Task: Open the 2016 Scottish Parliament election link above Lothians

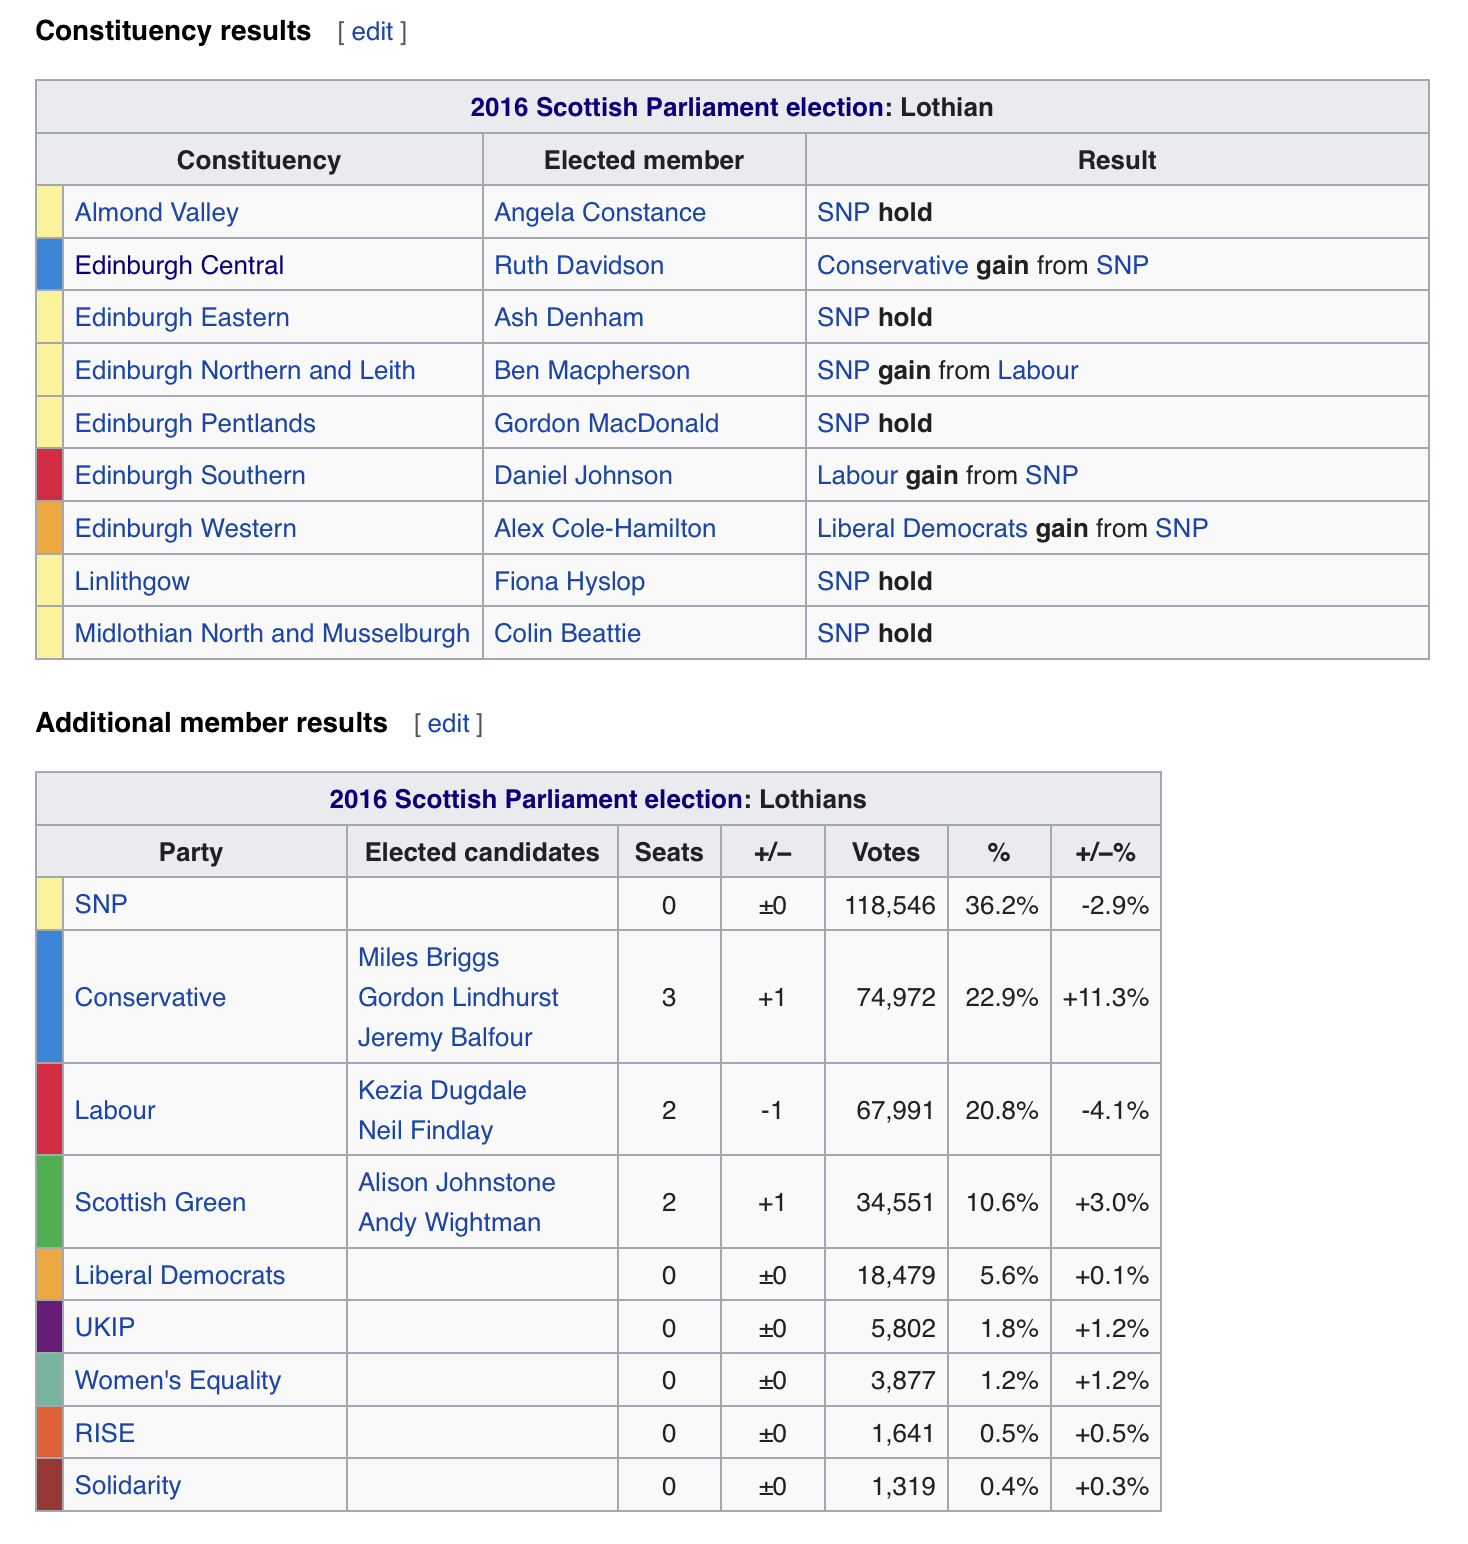Action: (536, 799)
